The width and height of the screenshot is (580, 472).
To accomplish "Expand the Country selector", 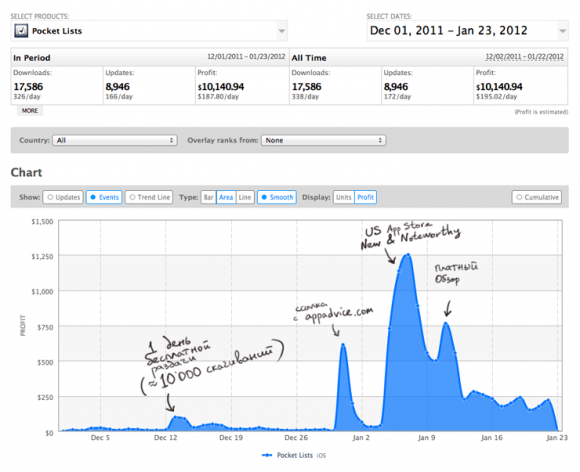I will pyautogui.click(x=115, y=140).
